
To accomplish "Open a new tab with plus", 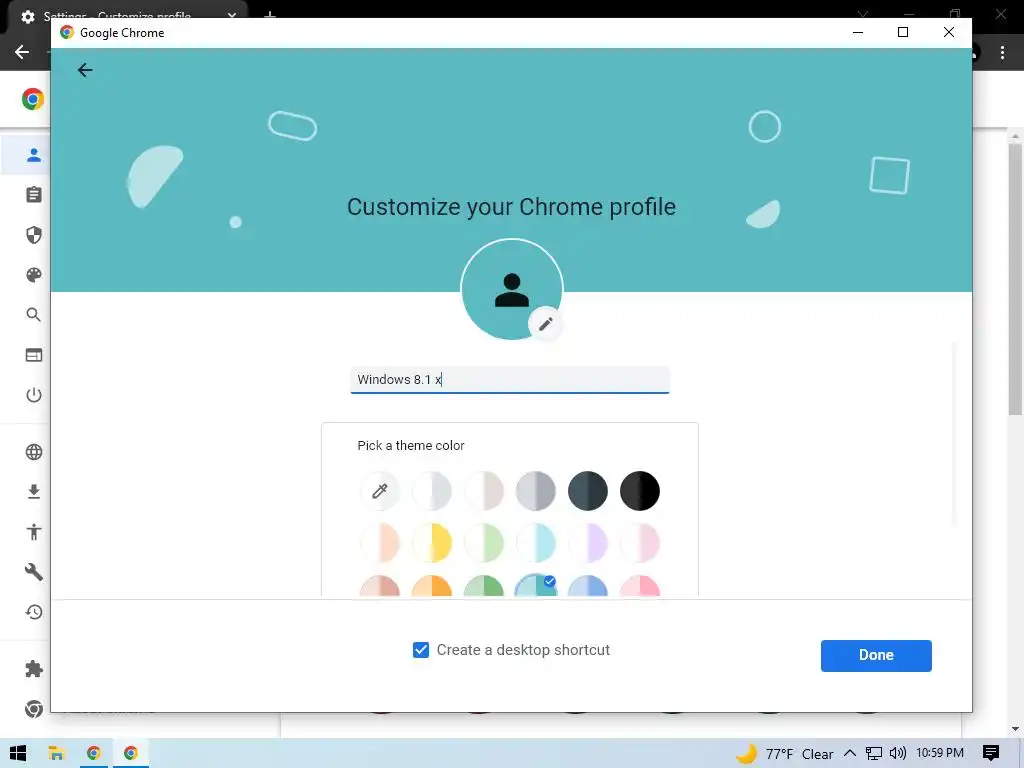I will (x=270, y=15).
